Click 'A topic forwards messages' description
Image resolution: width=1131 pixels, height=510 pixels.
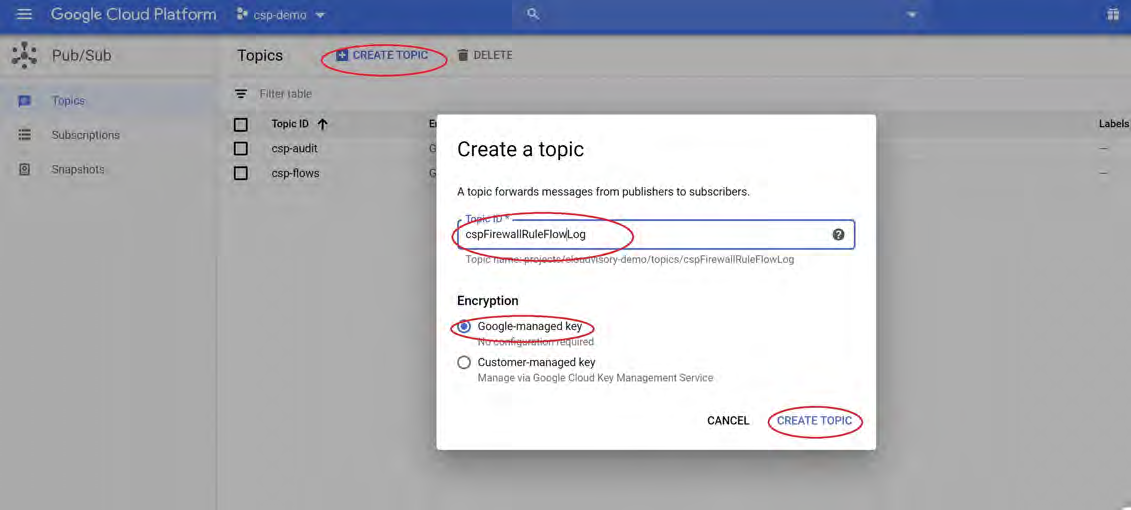604,192
